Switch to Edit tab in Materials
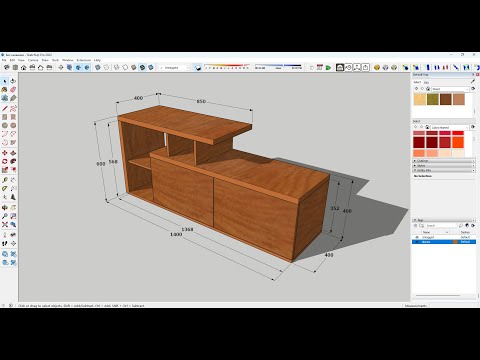The height and width of the screenshot is (360, 480). pyautogui.click(x=426, y=82)
